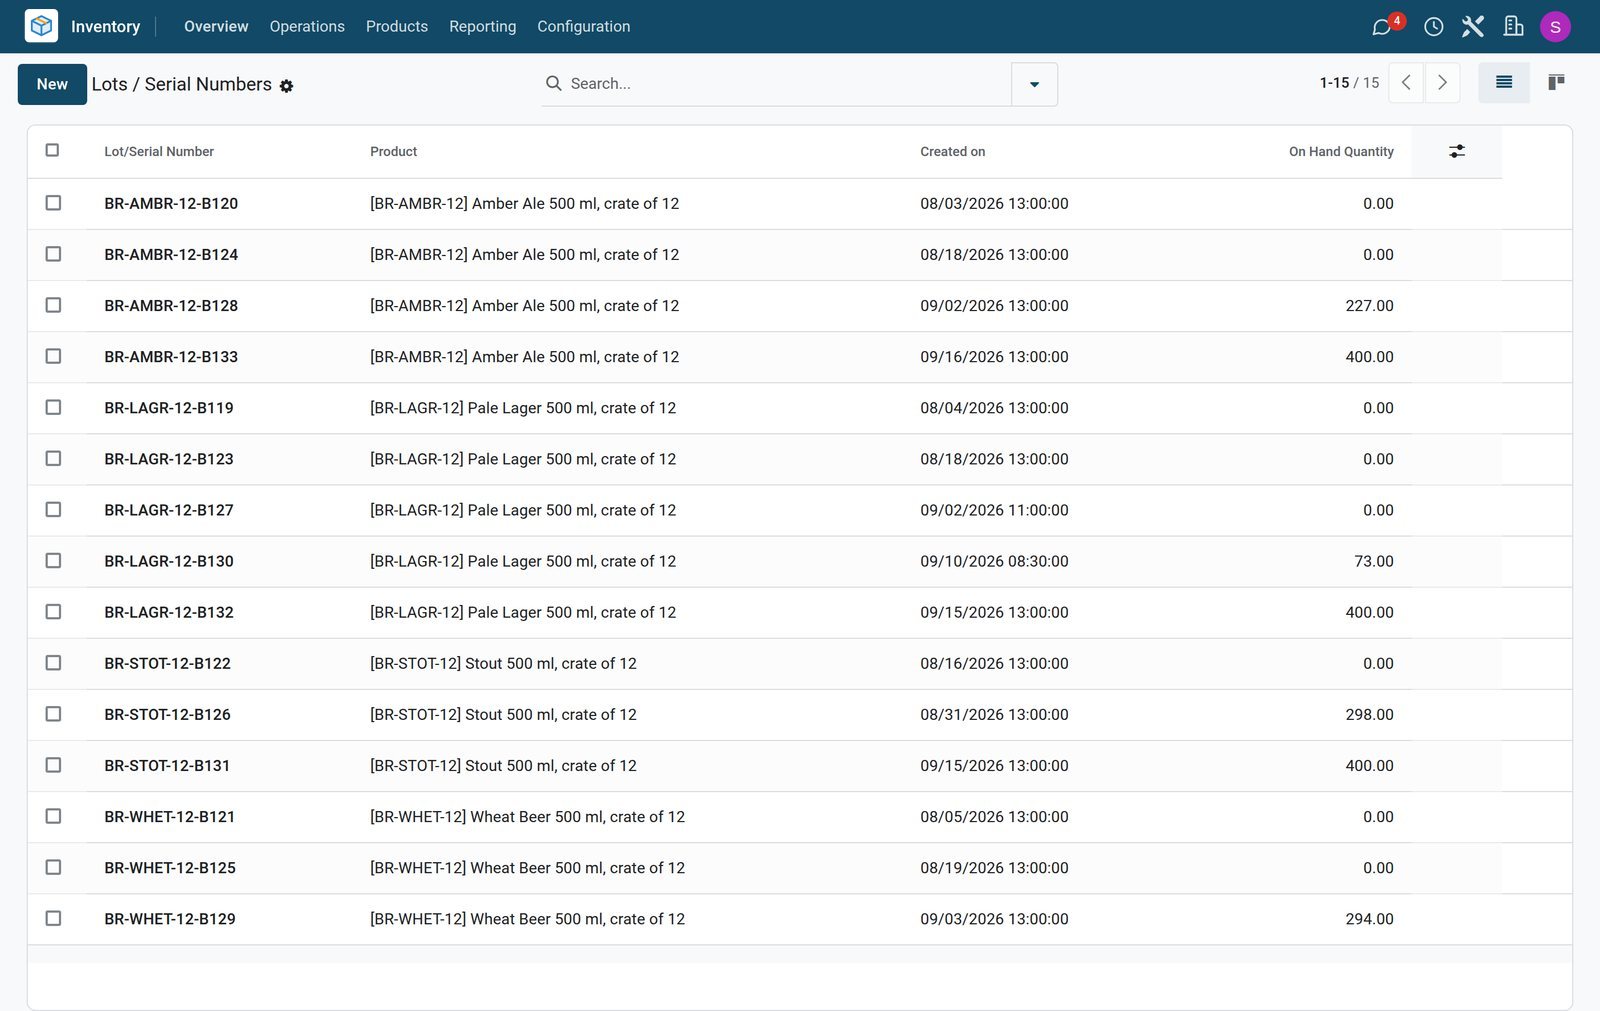Open the Configuration menu

[x=584, y=27]
